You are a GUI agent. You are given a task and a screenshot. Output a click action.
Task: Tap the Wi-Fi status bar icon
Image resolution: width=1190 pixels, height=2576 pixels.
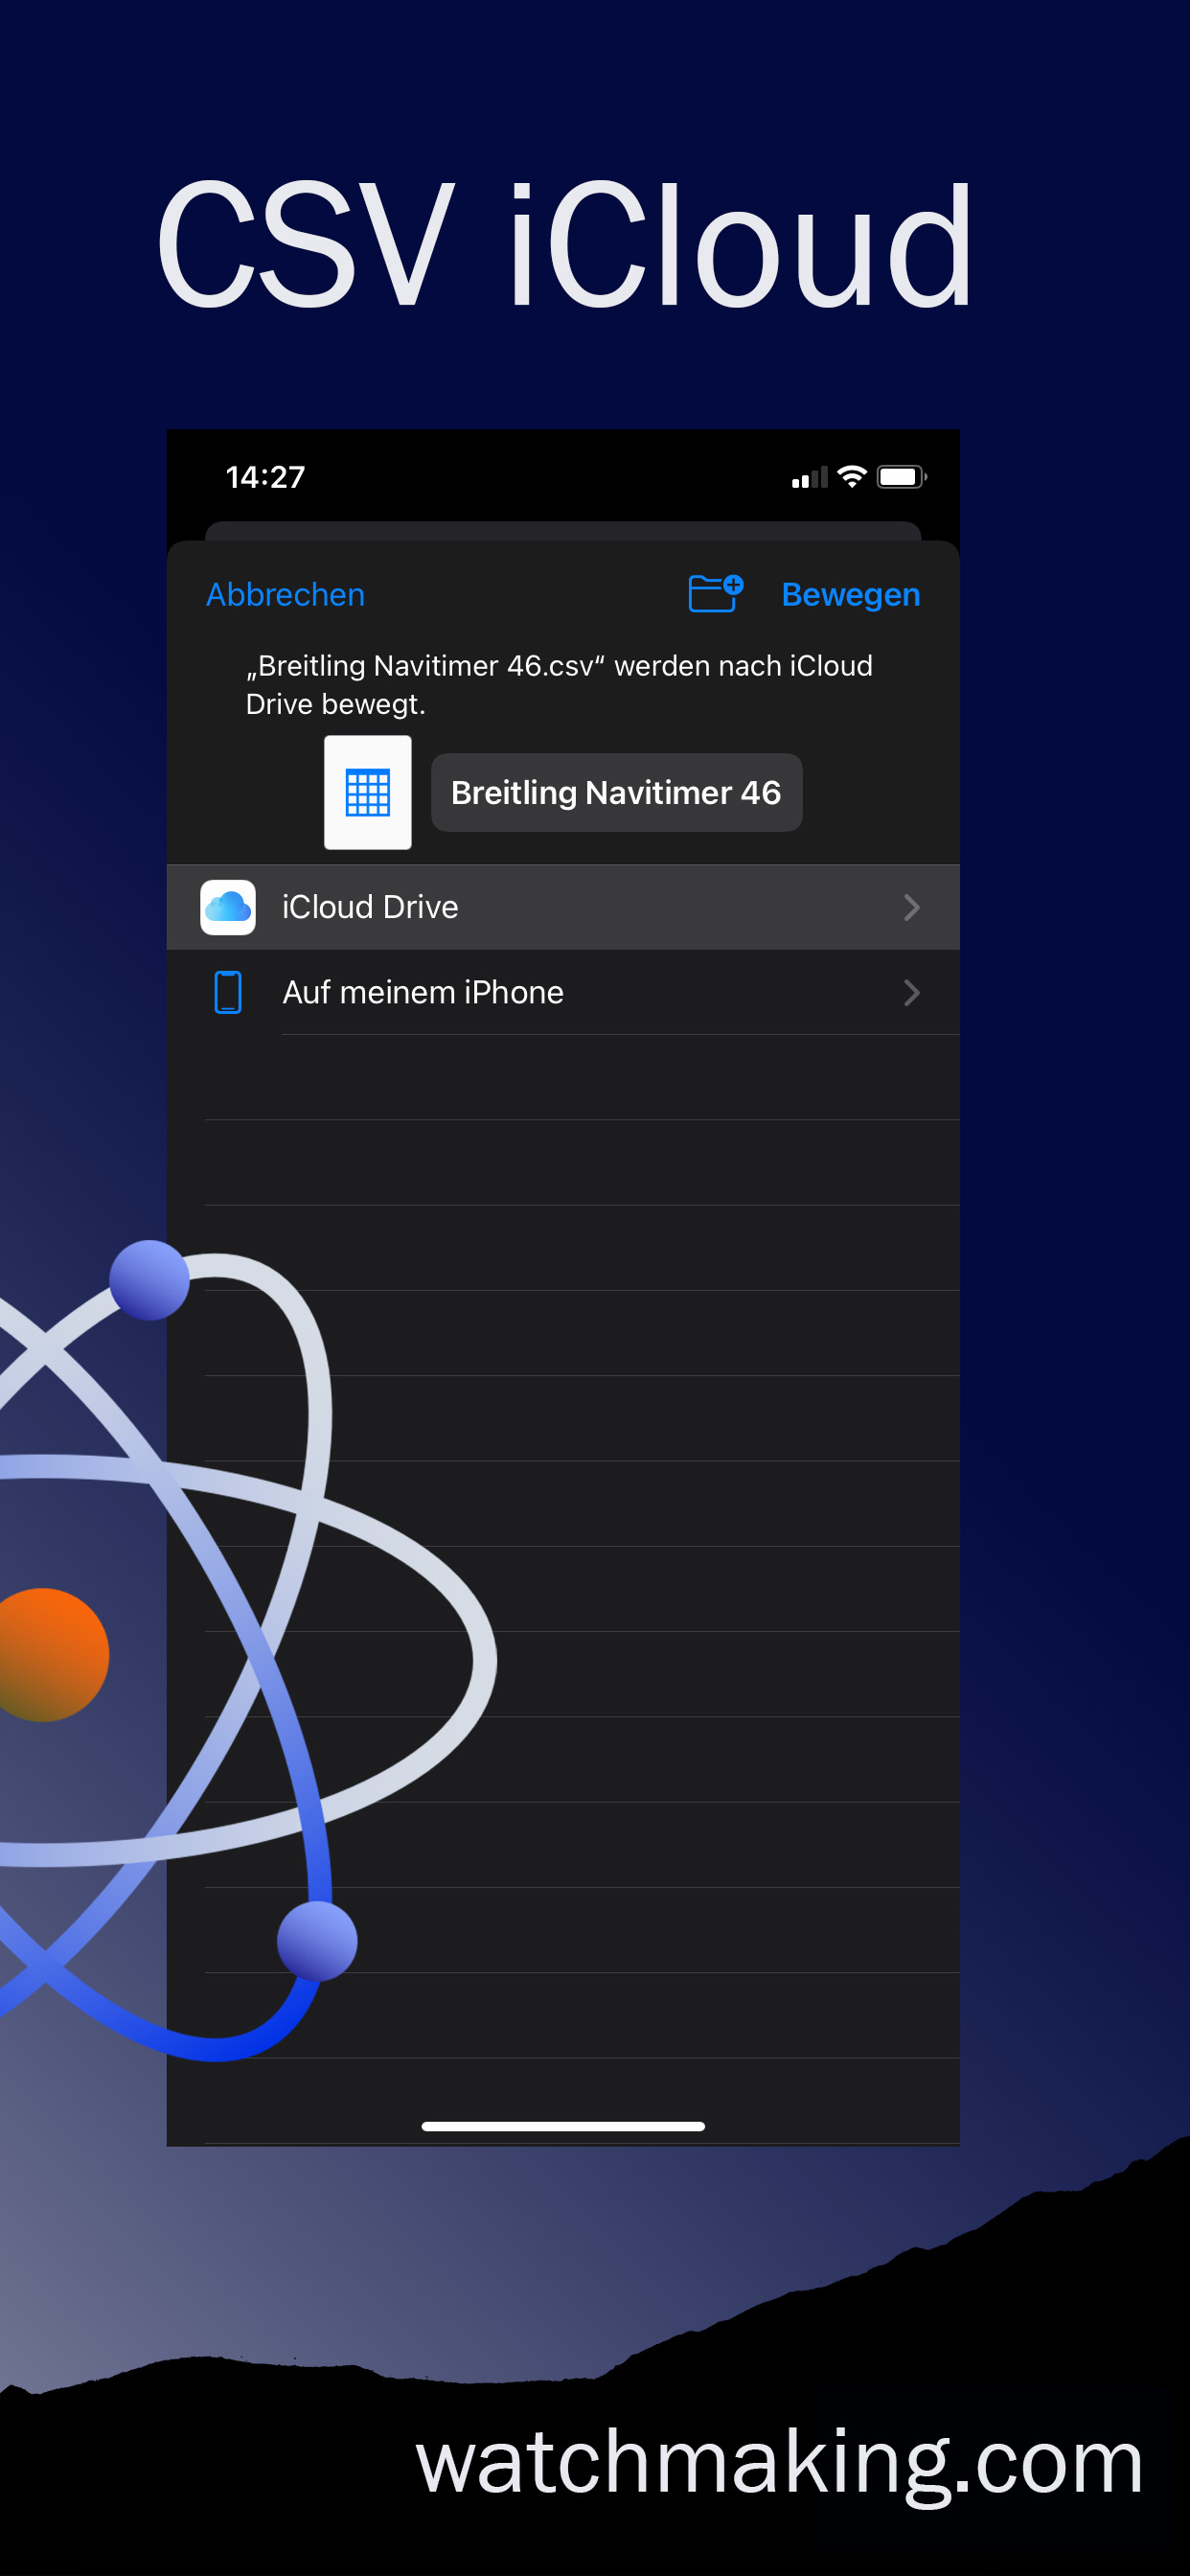coord(852,477)
